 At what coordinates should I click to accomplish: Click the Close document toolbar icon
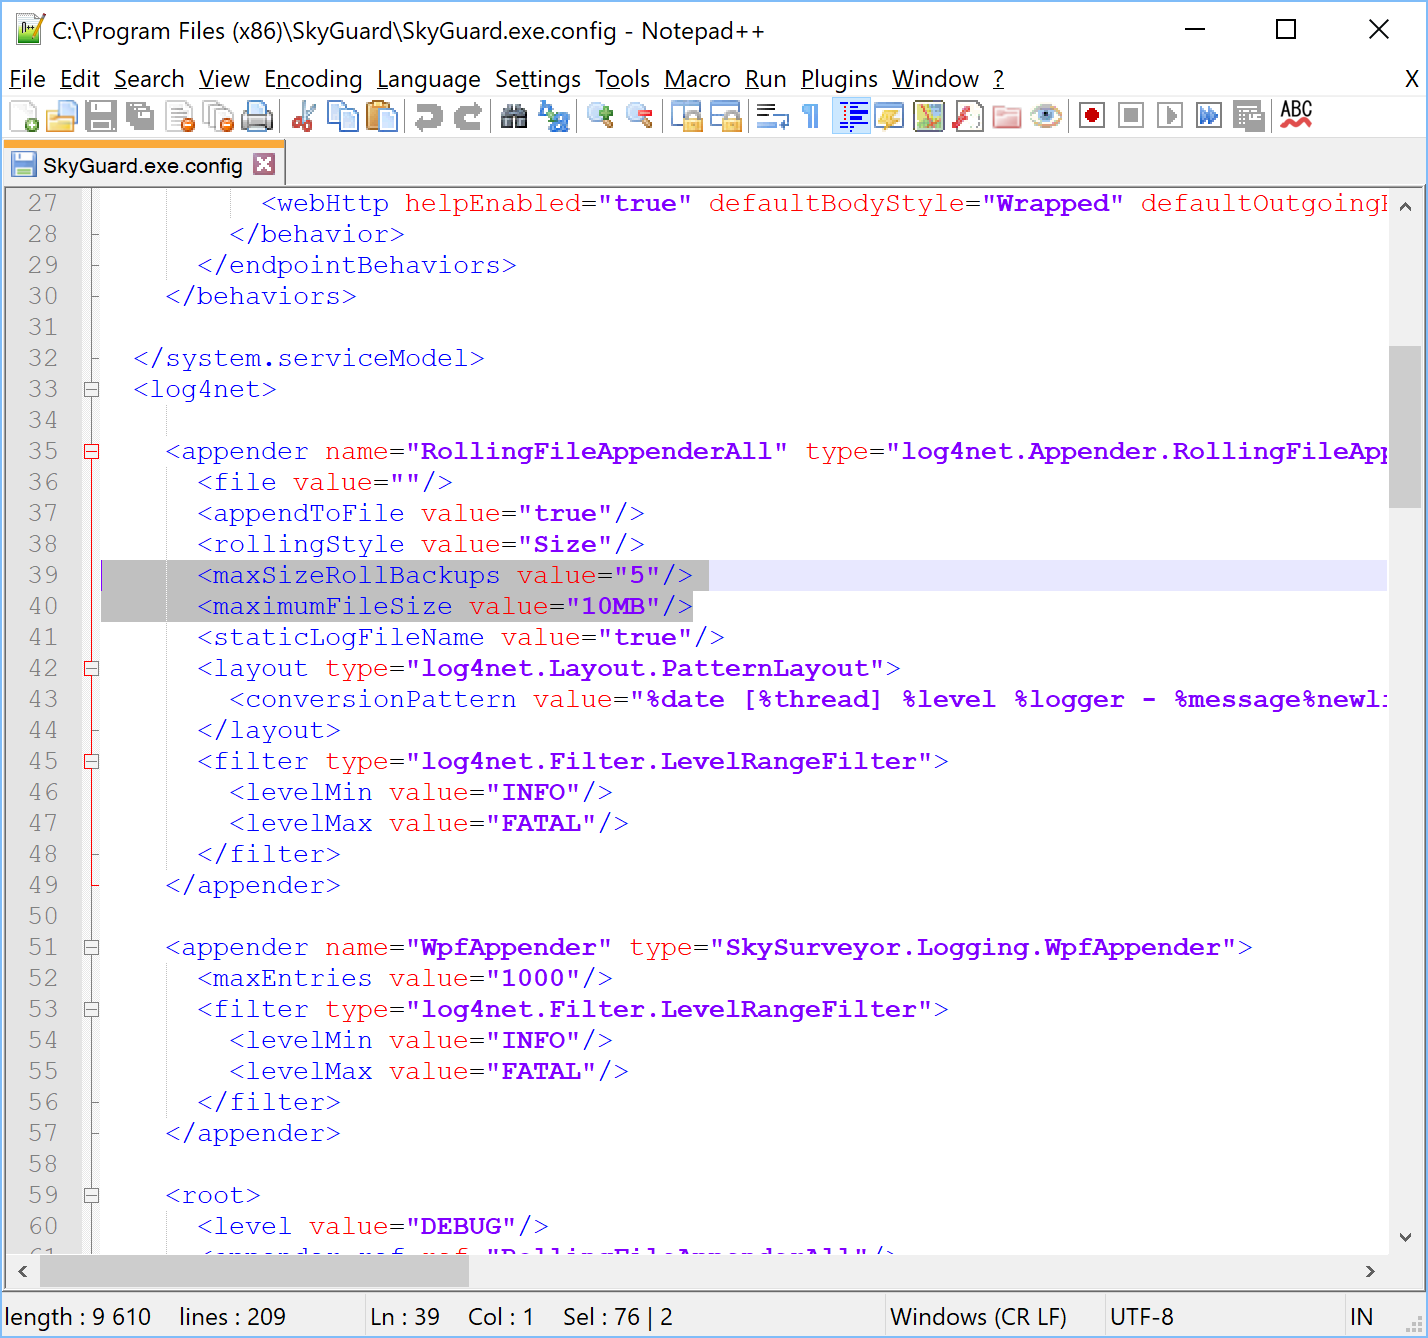(180, 117)
